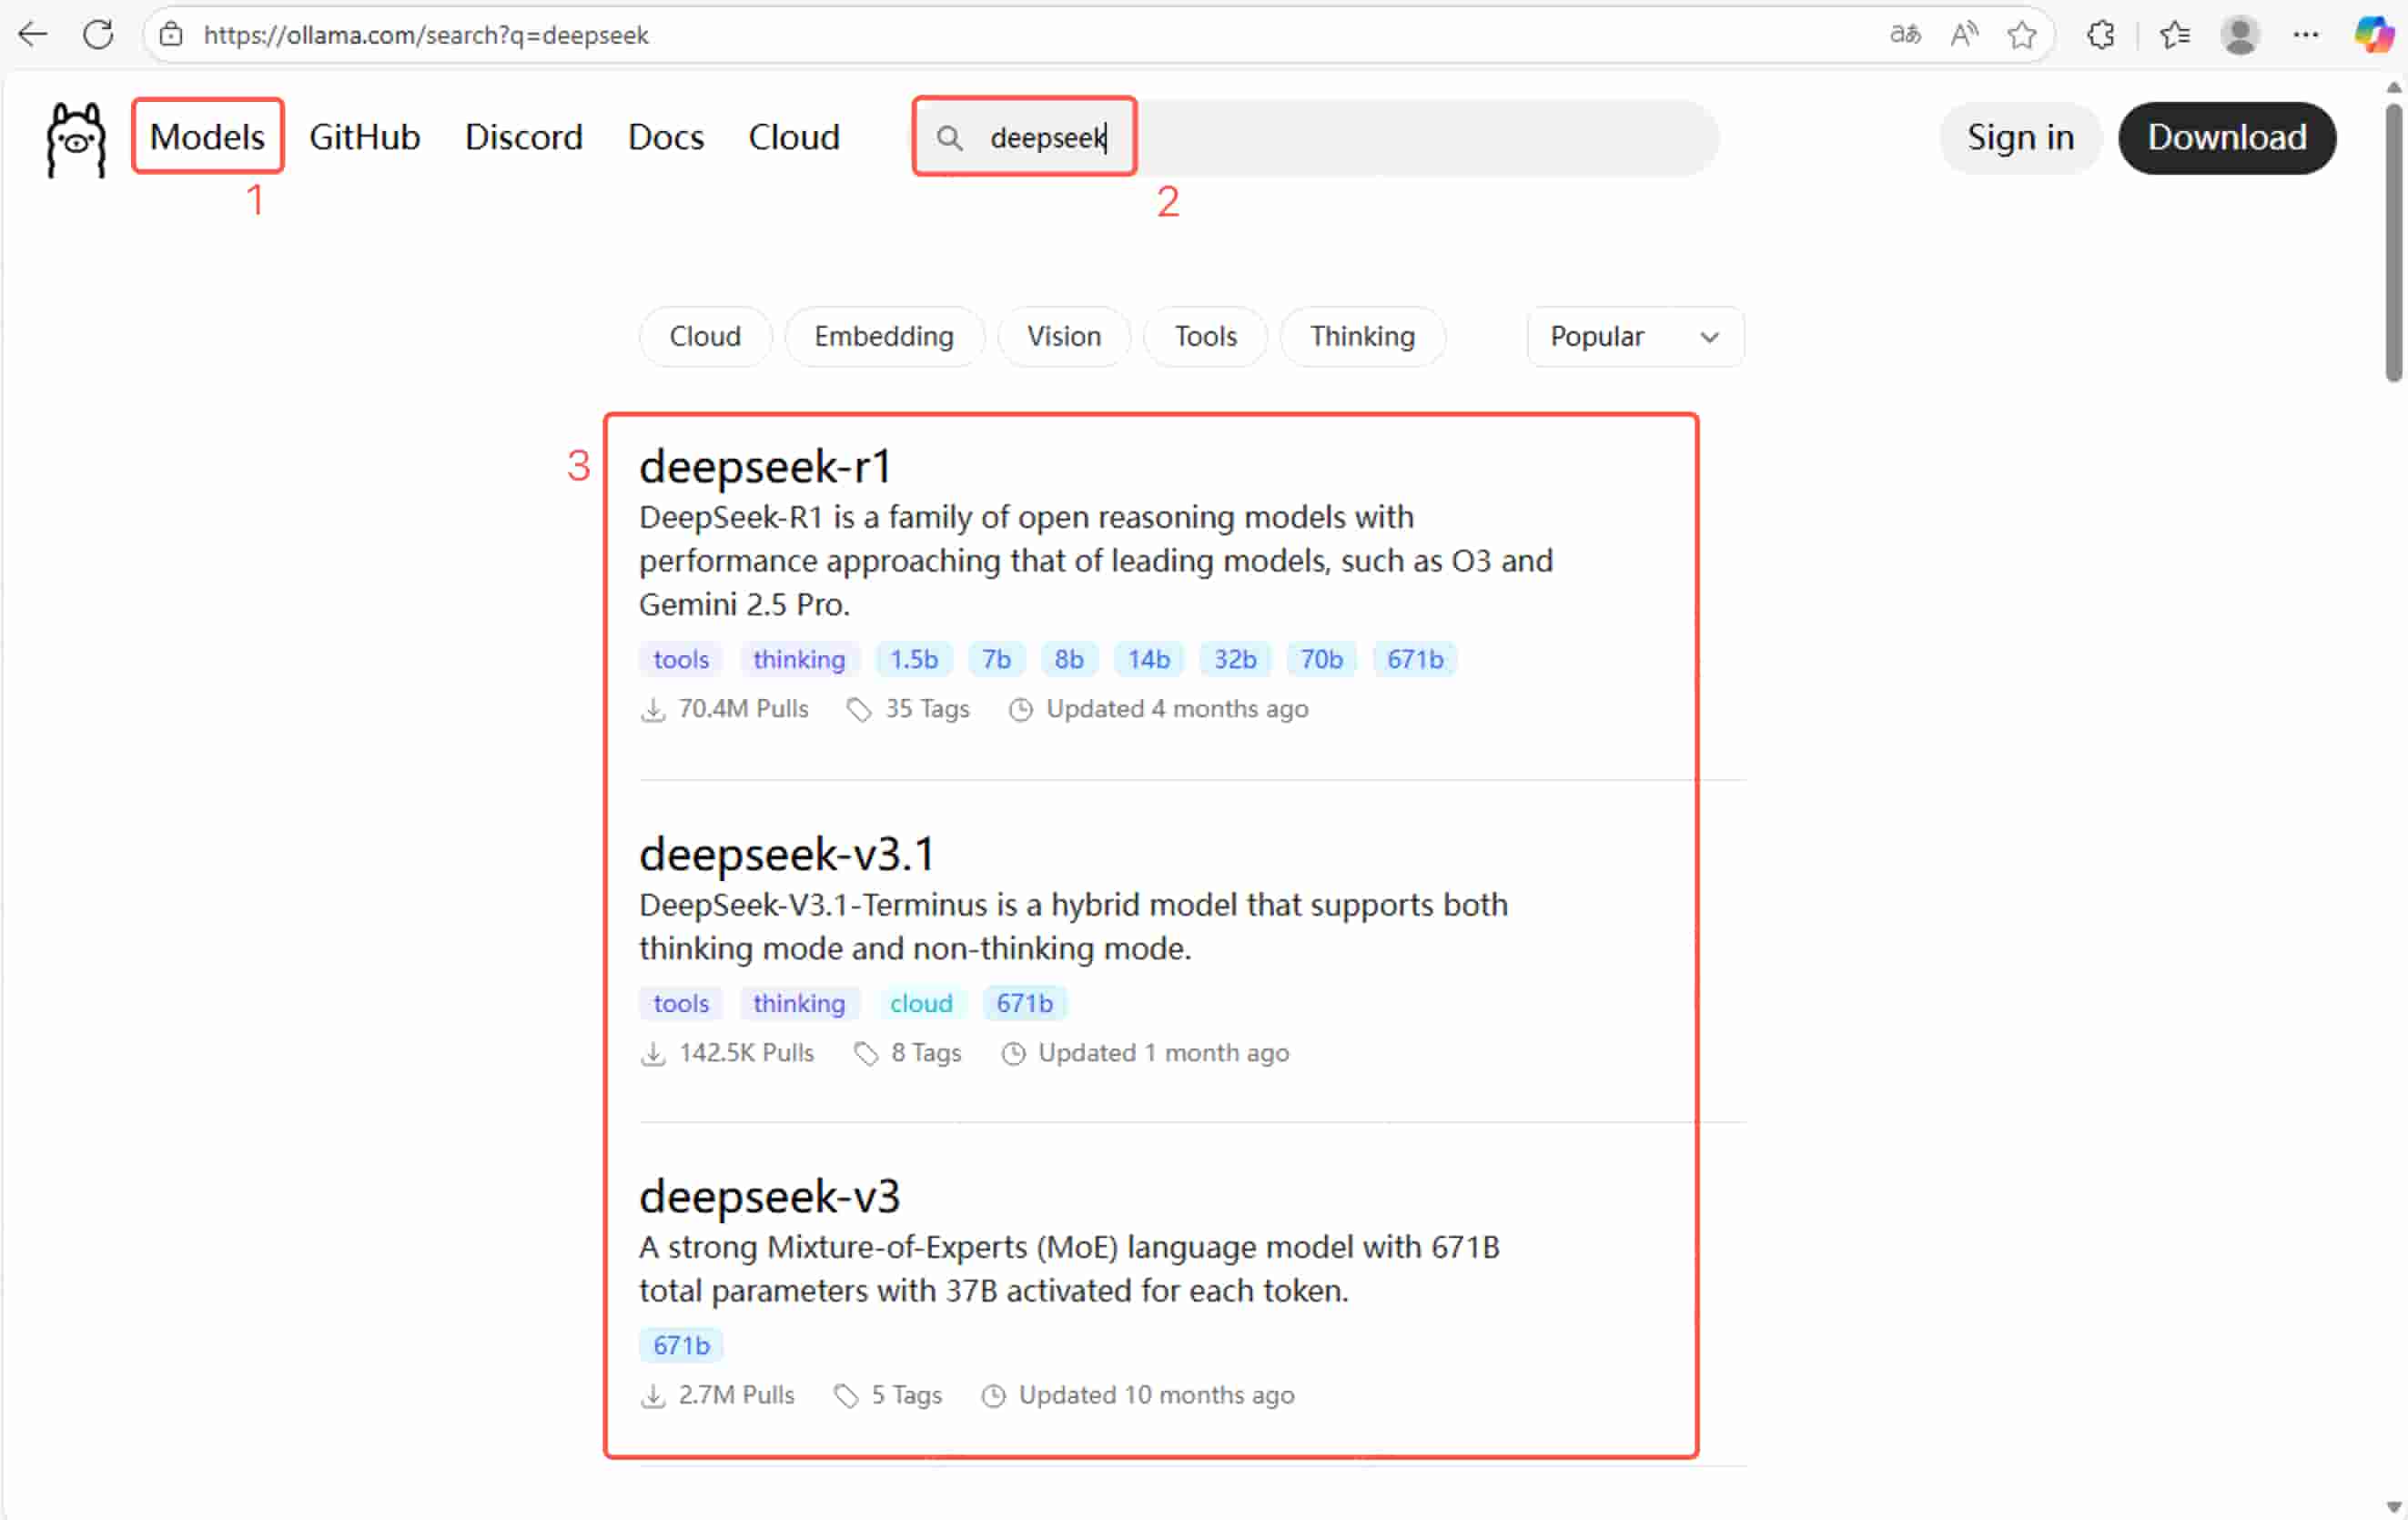The image size is (2408, 1520).
Task: Click the Read aloud icon
Action: (1962, 34)
